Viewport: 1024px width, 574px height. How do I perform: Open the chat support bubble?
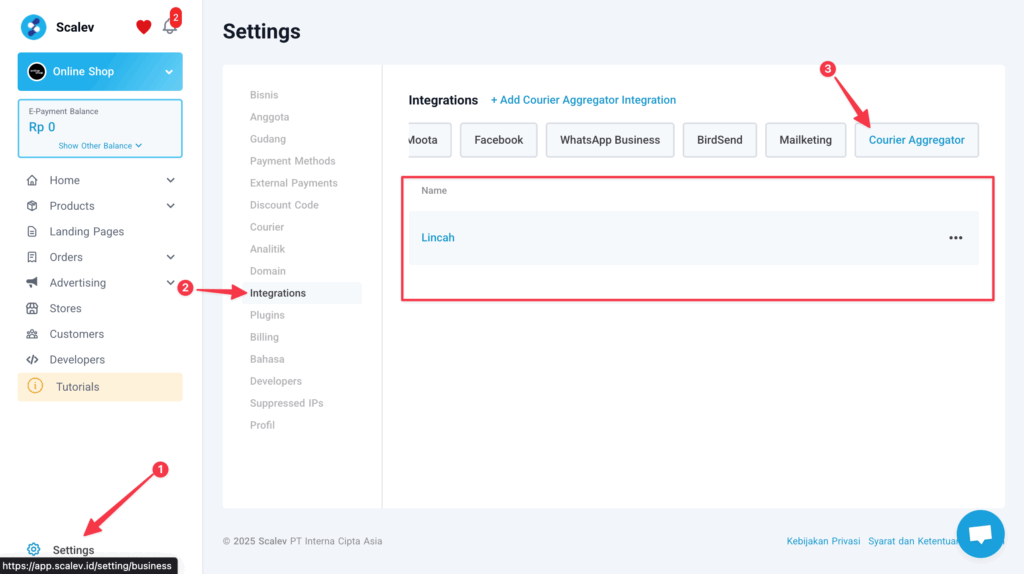pos(980,534)
